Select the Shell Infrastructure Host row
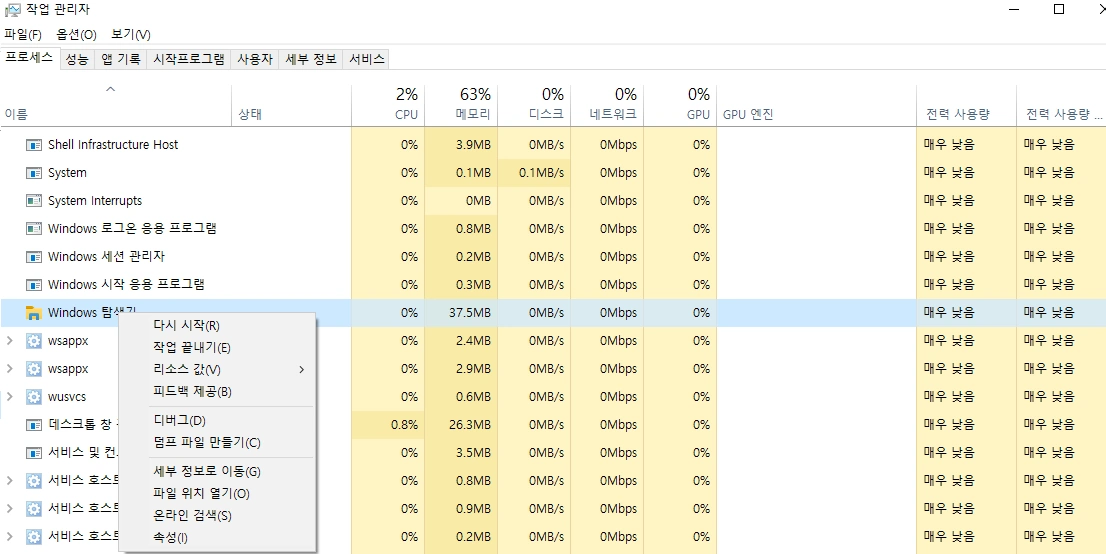 [553, 145]
